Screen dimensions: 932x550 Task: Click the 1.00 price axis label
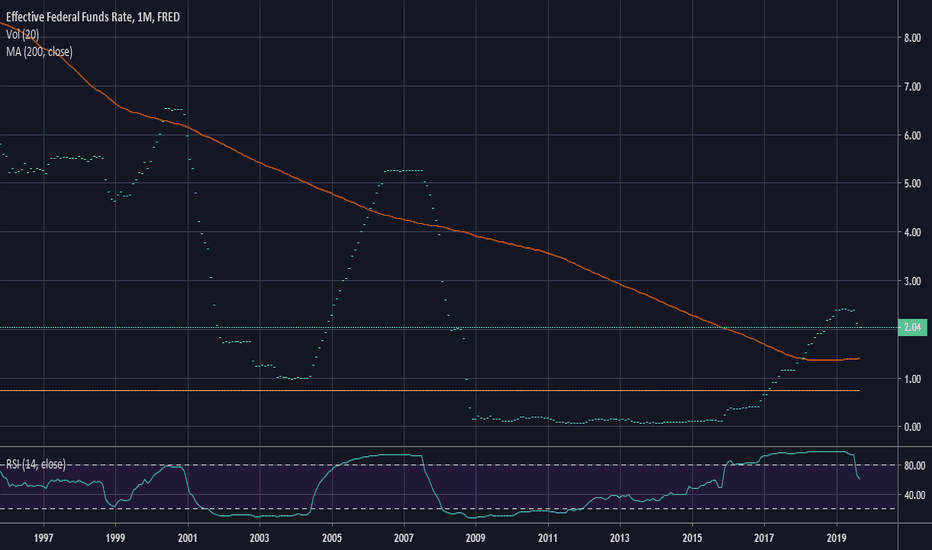912,379
